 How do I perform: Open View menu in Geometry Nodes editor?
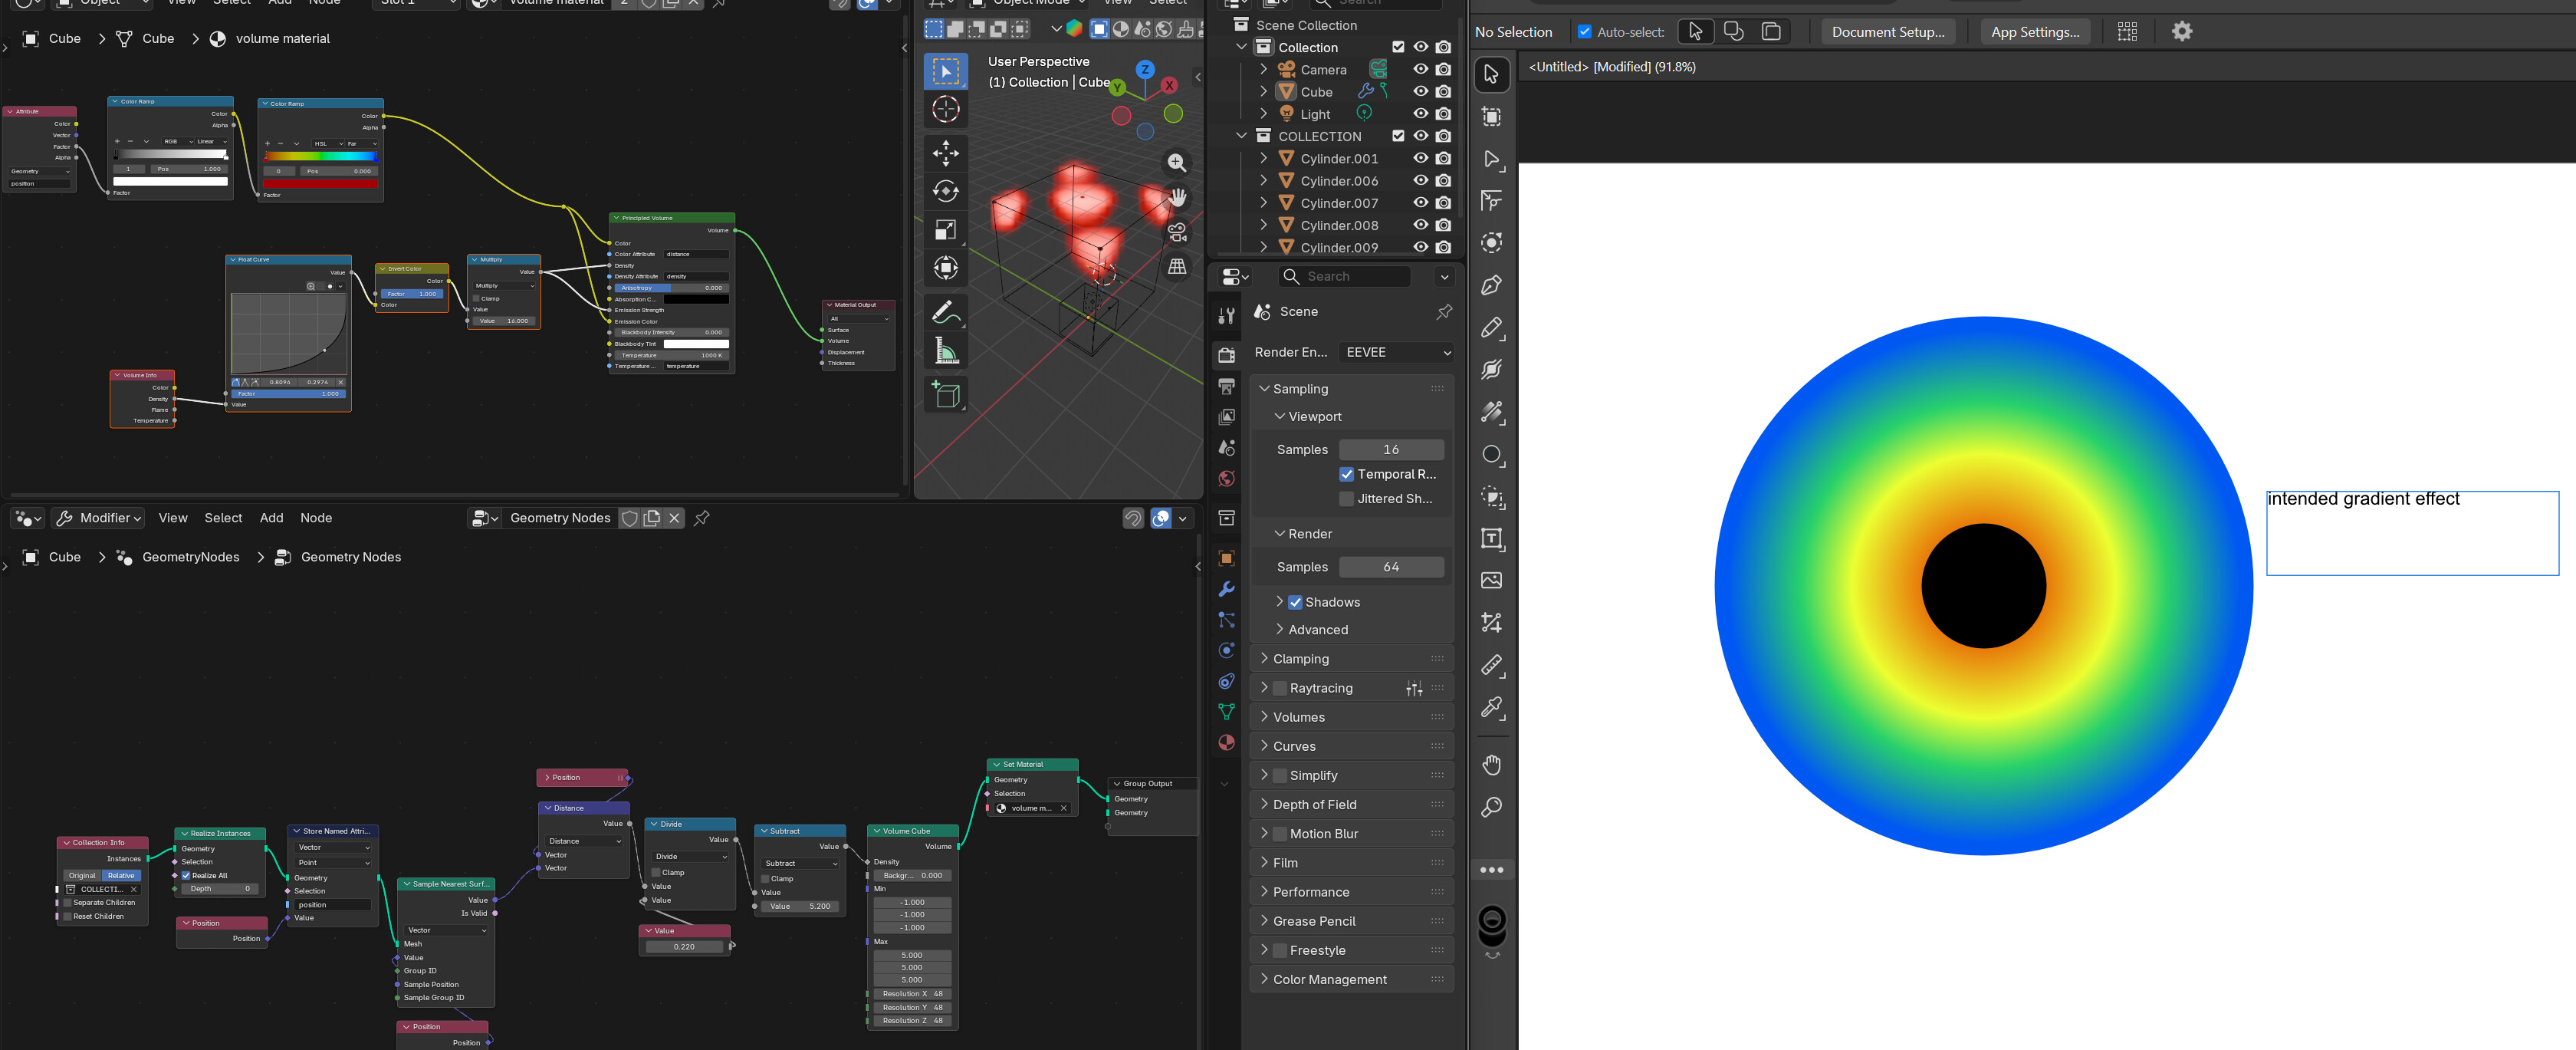173,518
